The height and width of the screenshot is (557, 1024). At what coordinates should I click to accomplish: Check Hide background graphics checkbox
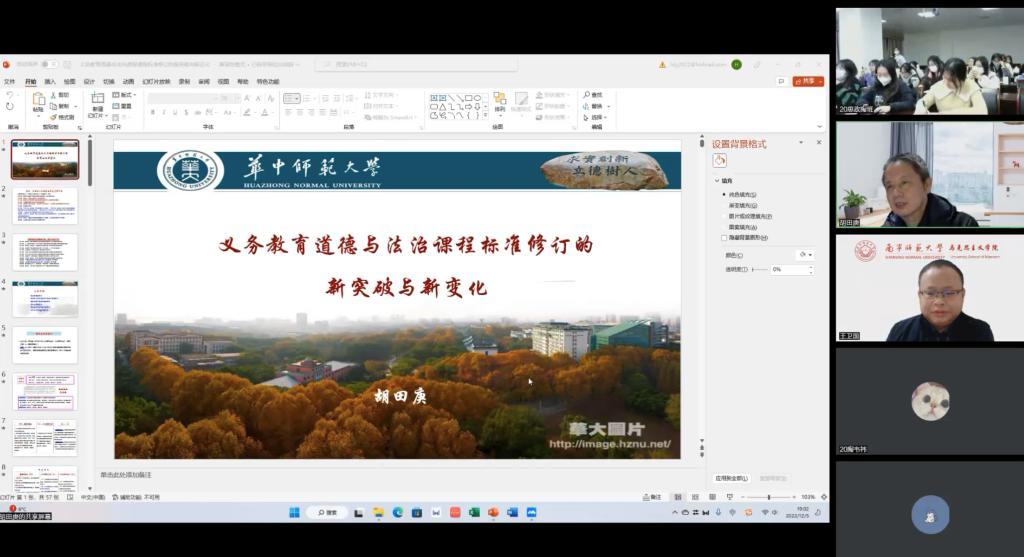(724, 238)
